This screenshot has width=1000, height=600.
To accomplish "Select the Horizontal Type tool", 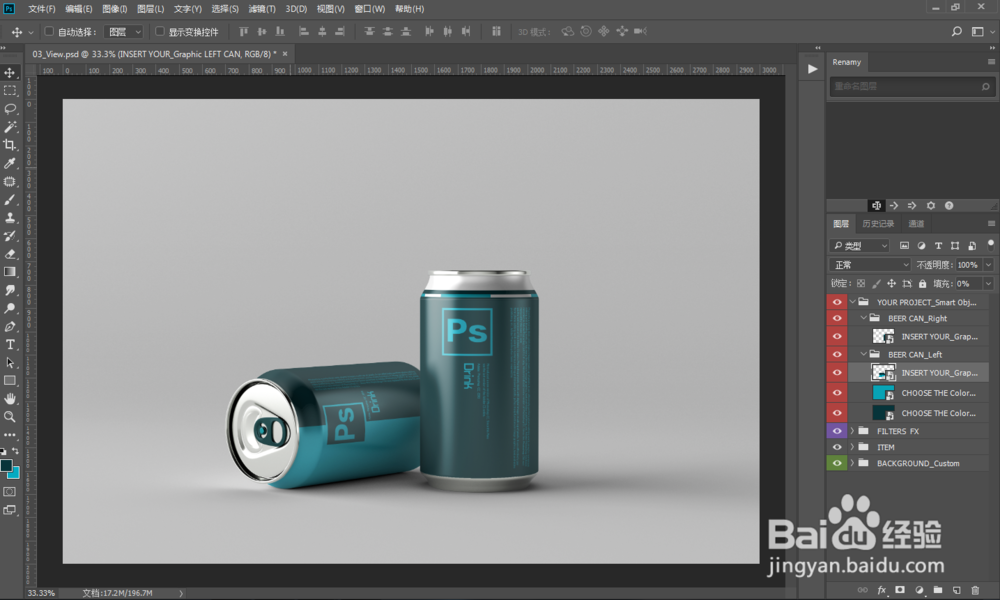I will tap(10, 344).
